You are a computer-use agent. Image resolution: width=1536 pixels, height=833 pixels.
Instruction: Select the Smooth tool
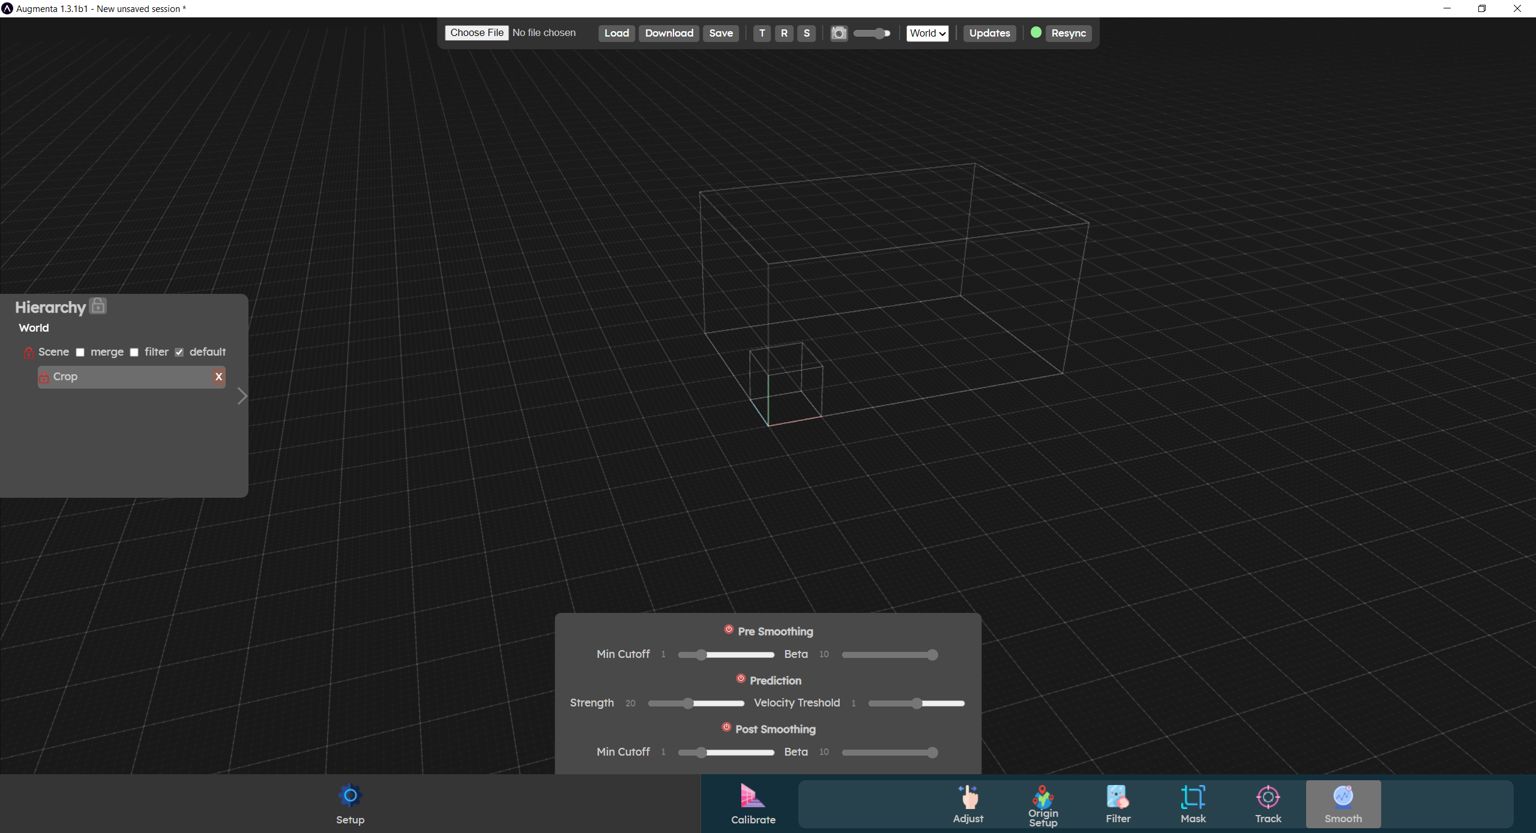point(1342,803)
